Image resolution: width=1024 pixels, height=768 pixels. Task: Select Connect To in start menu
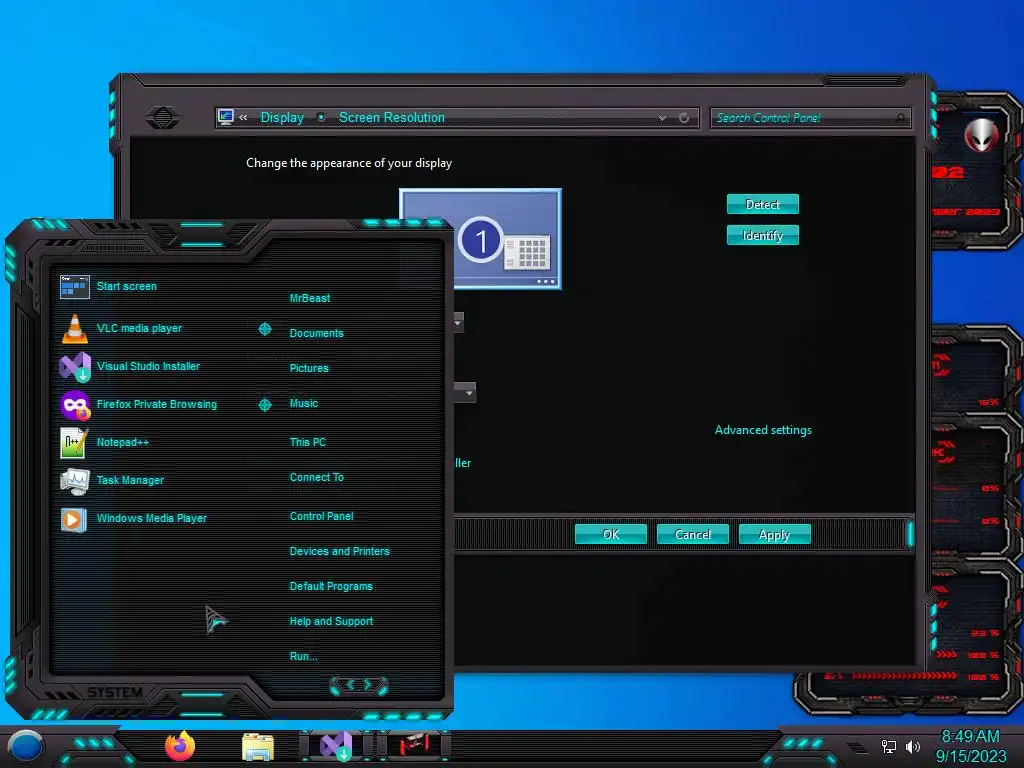click(x=317, y=477)
